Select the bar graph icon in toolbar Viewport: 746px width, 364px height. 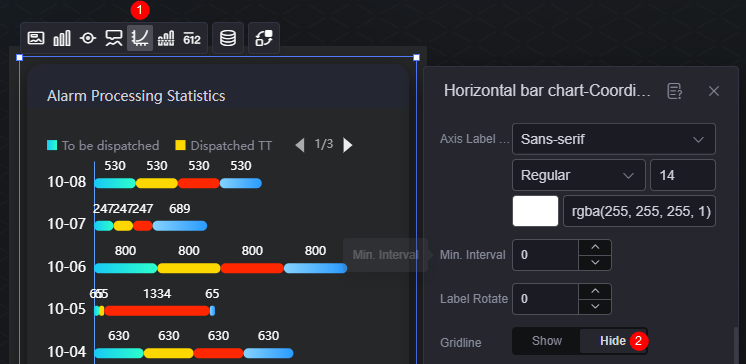pos(62,38)
